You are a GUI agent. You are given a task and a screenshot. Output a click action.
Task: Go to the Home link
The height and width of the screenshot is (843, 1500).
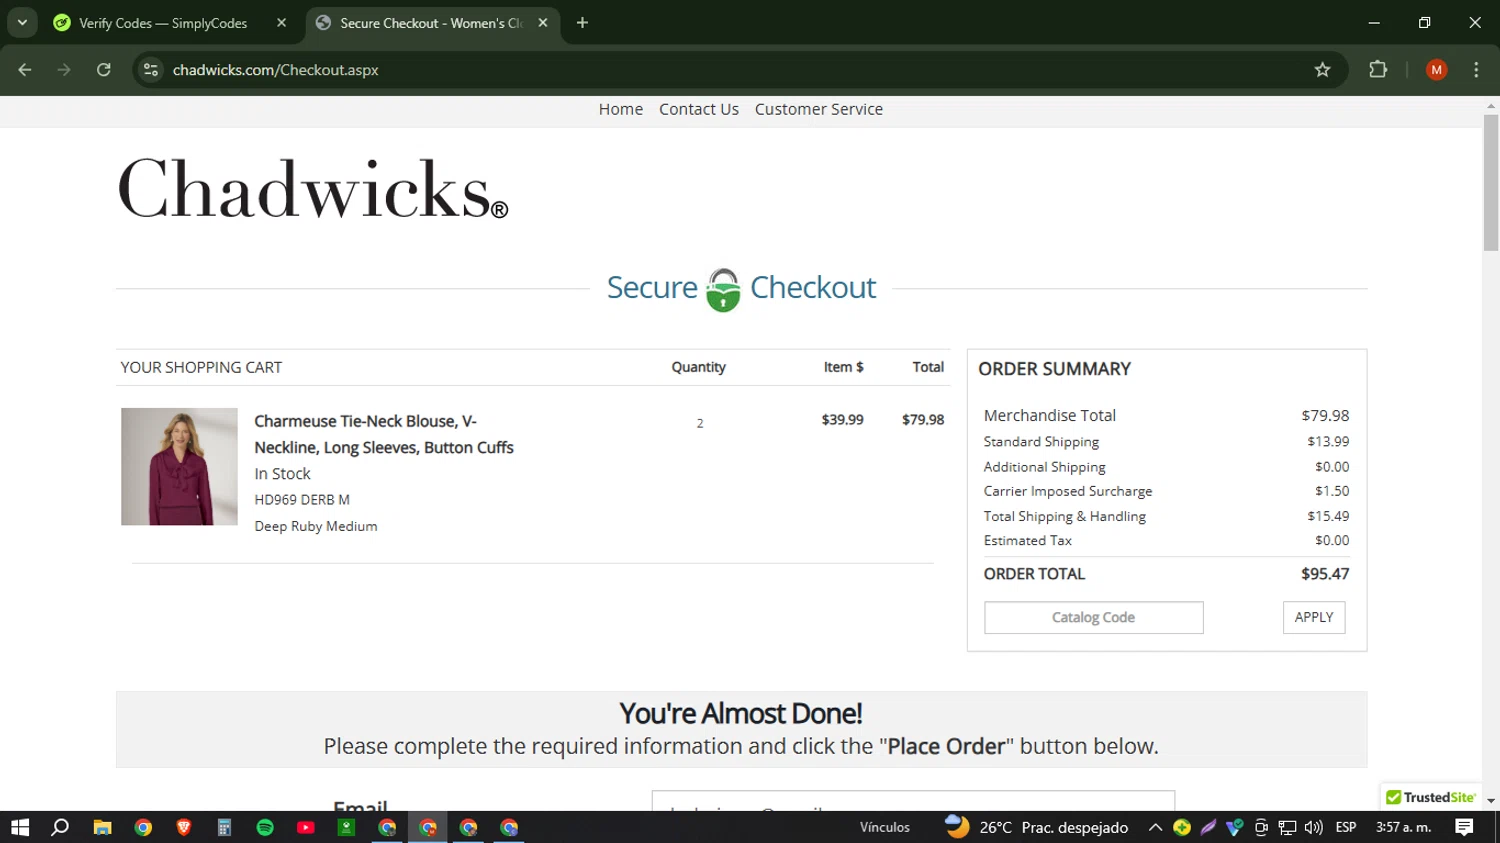[621, 109]
